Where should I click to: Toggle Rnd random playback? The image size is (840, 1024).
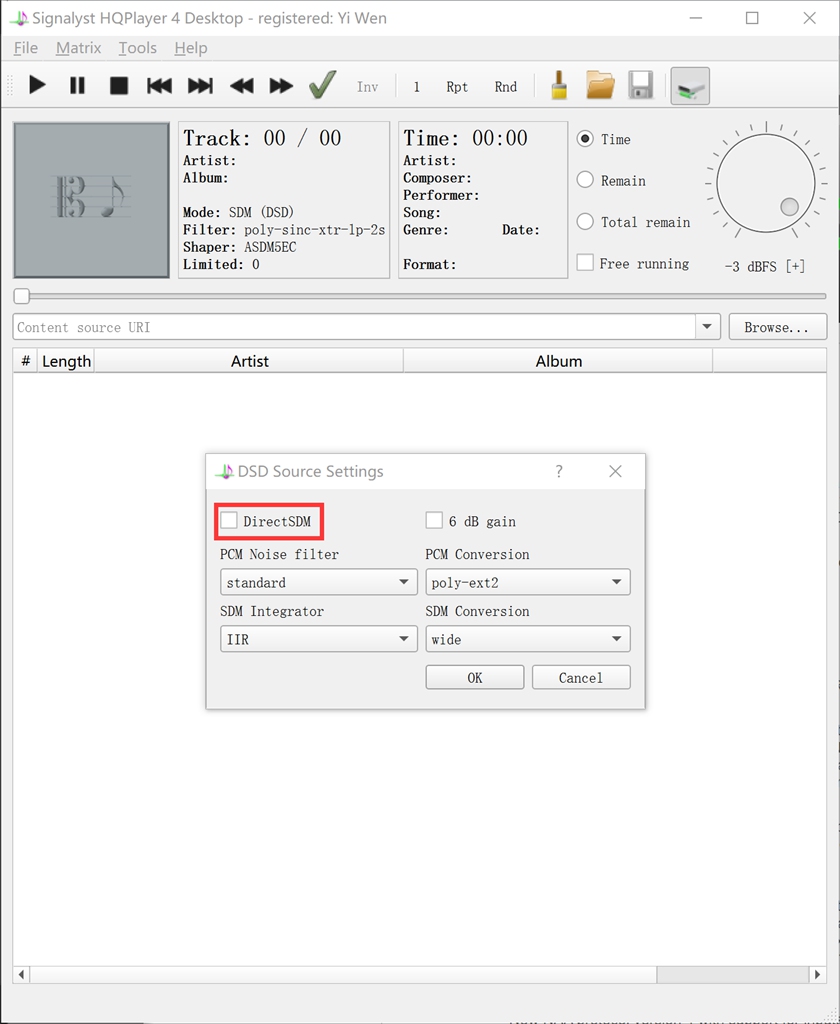506,86
